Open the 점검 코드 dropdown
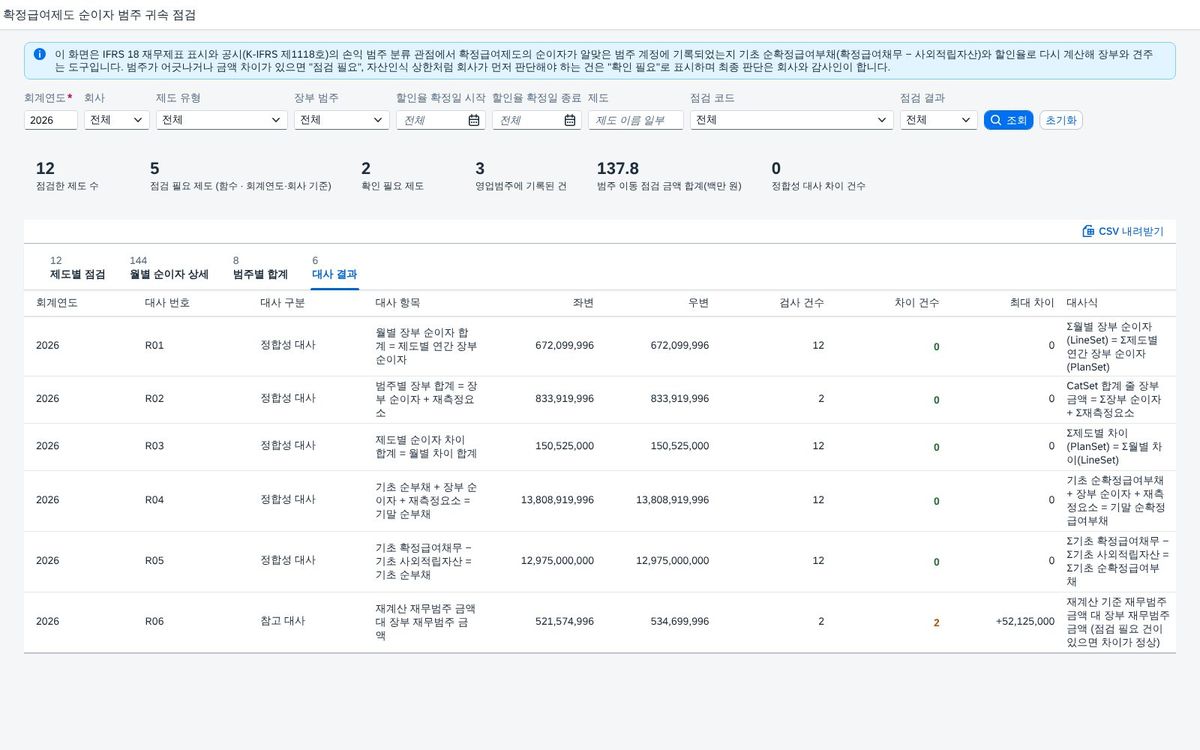The image size is (1200, 750). 791,120
